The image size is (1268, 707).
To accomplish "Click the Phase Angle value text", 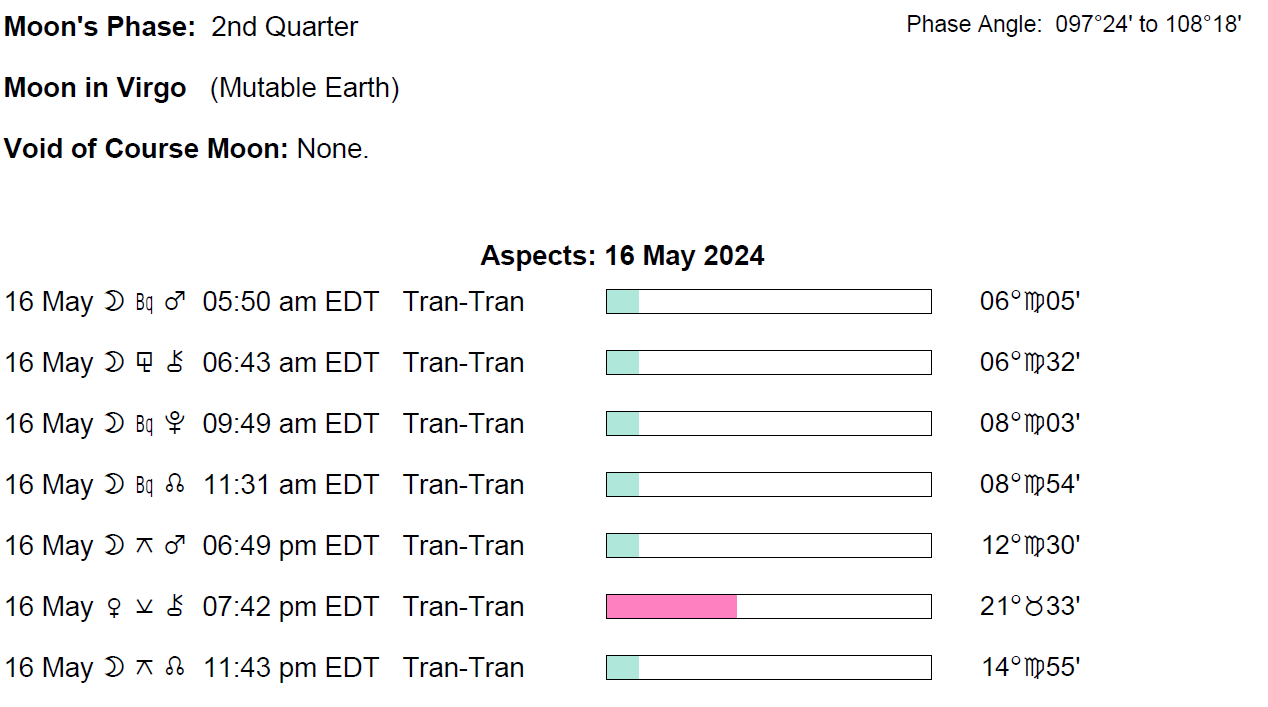I will click(x=1148, y=25).
